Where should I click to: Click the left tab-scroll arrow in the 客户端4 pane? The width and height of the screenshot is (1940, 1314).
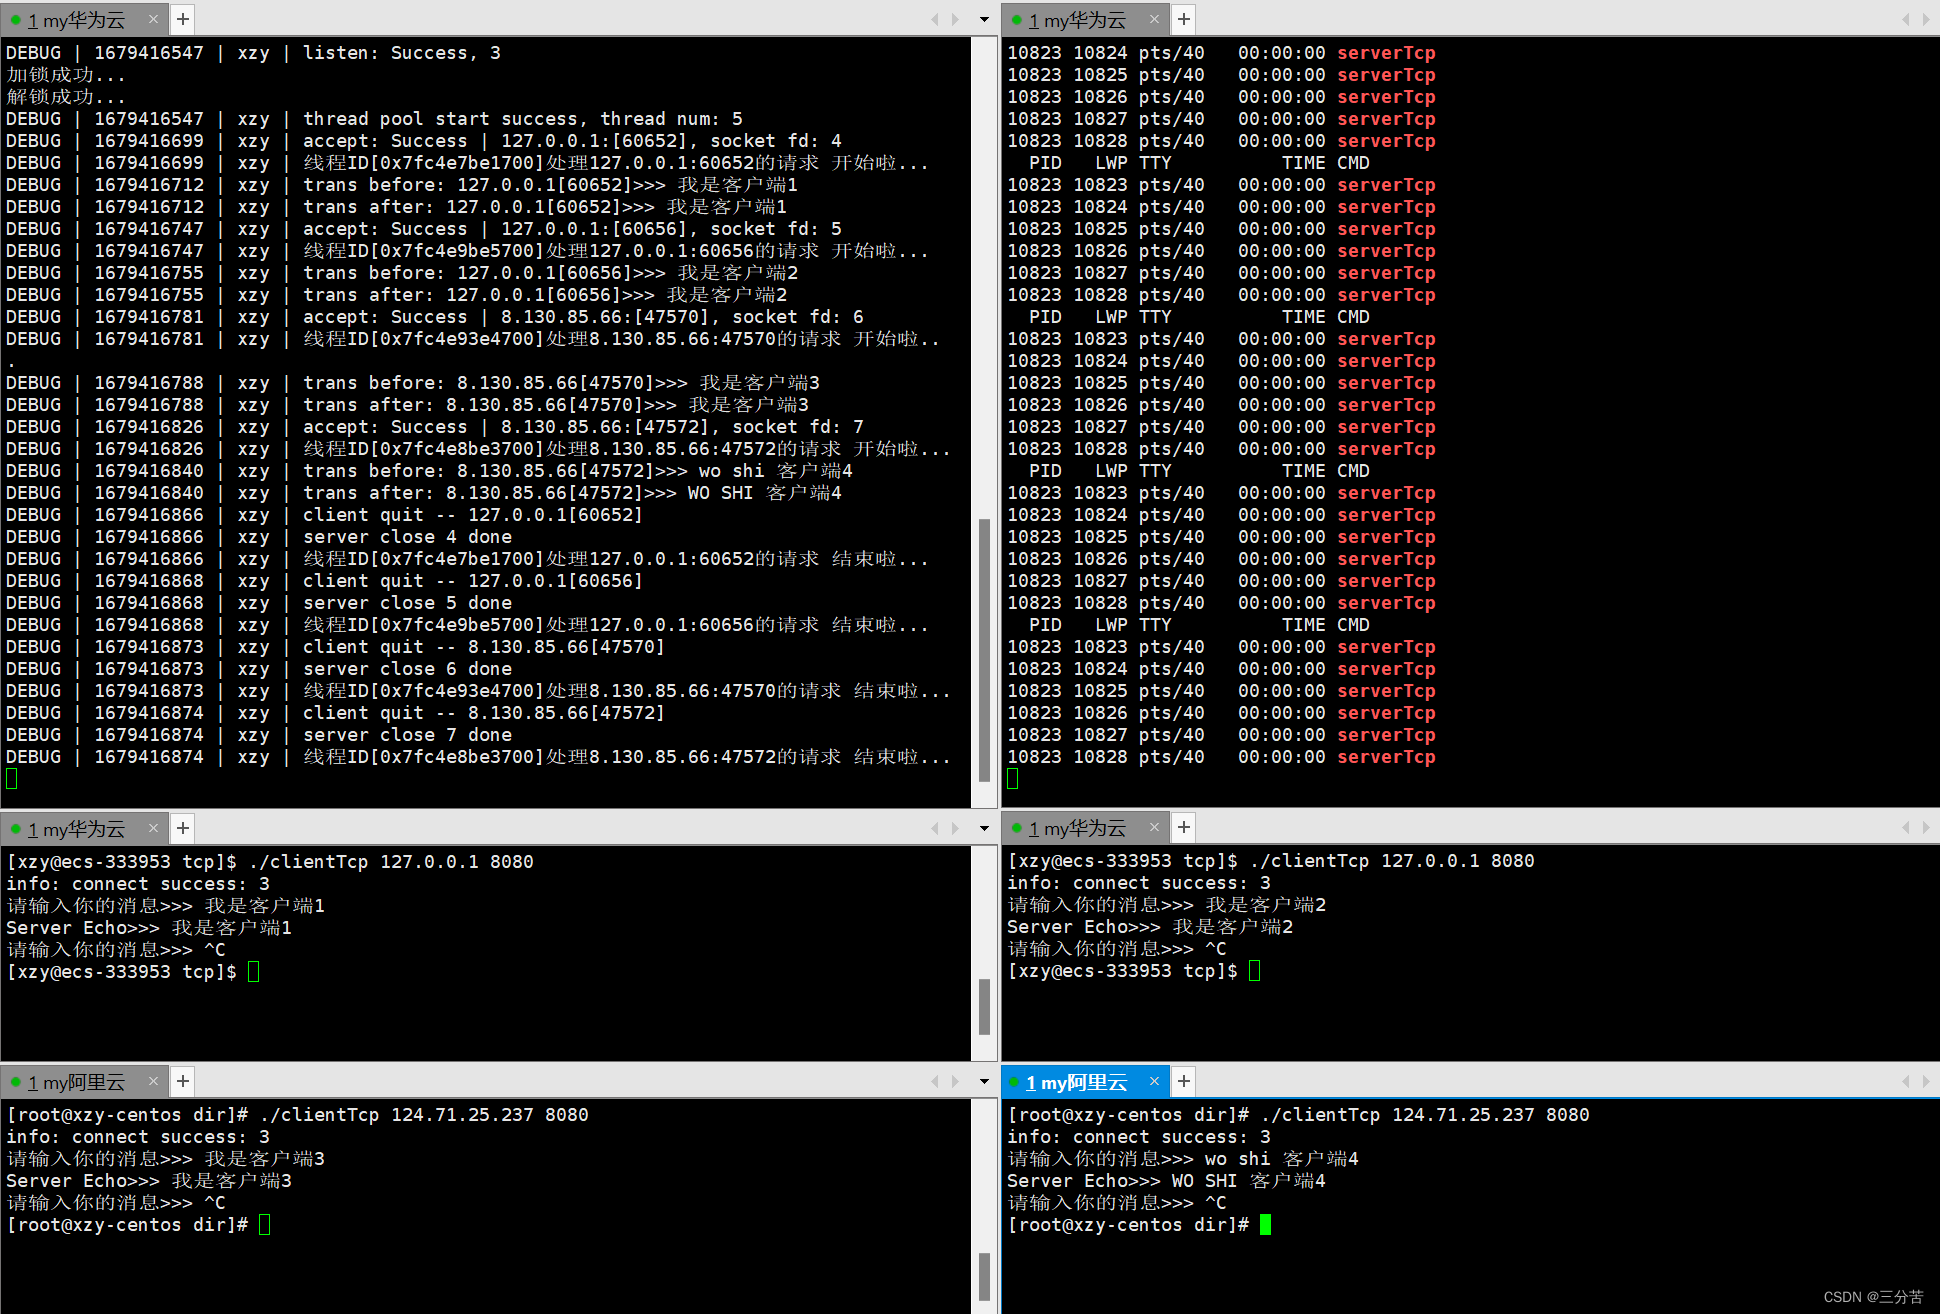click(1906, 1081)
